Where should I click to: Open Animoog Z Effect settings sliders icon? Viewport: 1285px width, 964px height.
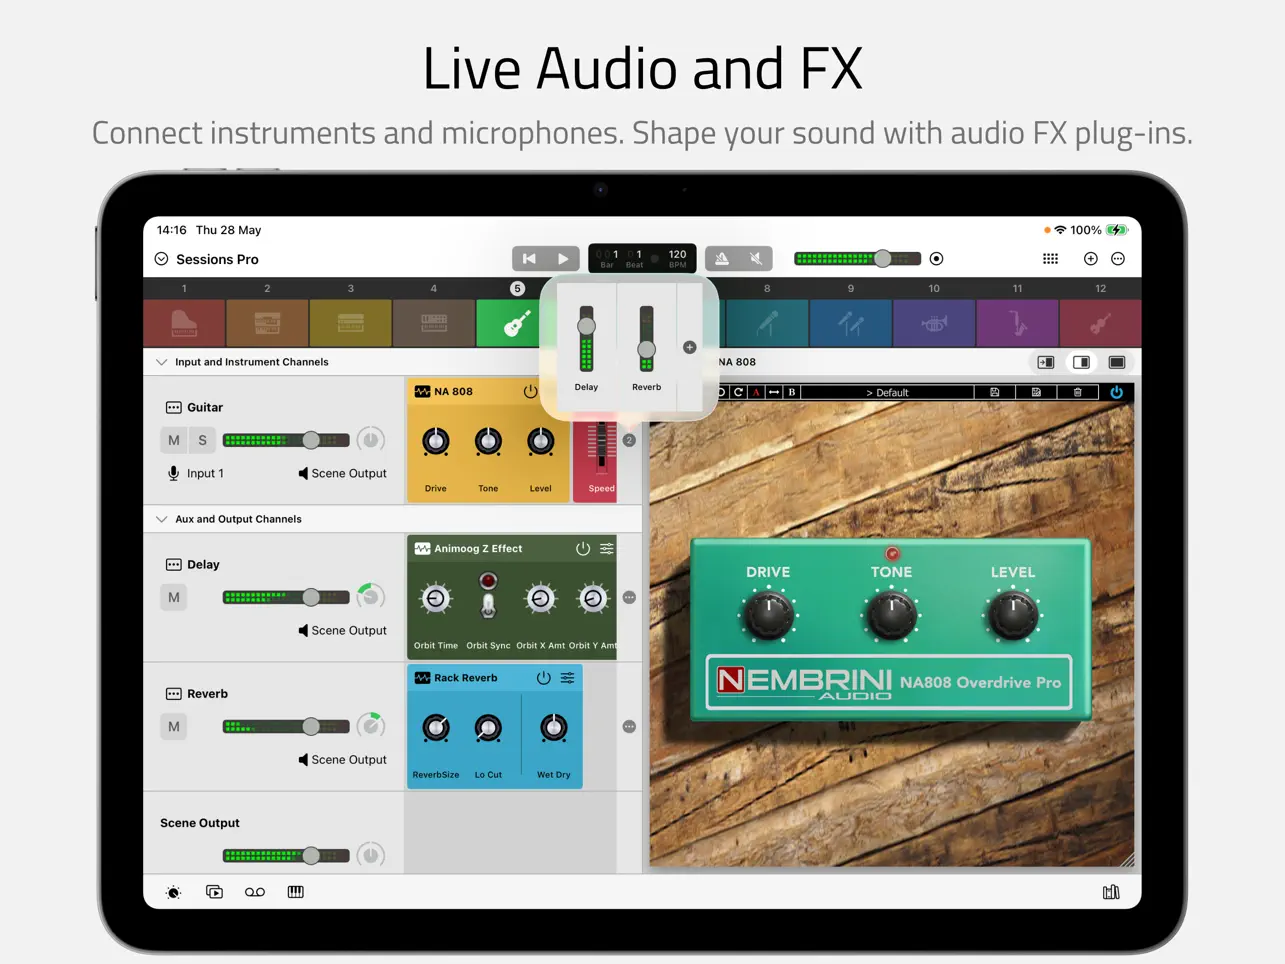[607, 548]
